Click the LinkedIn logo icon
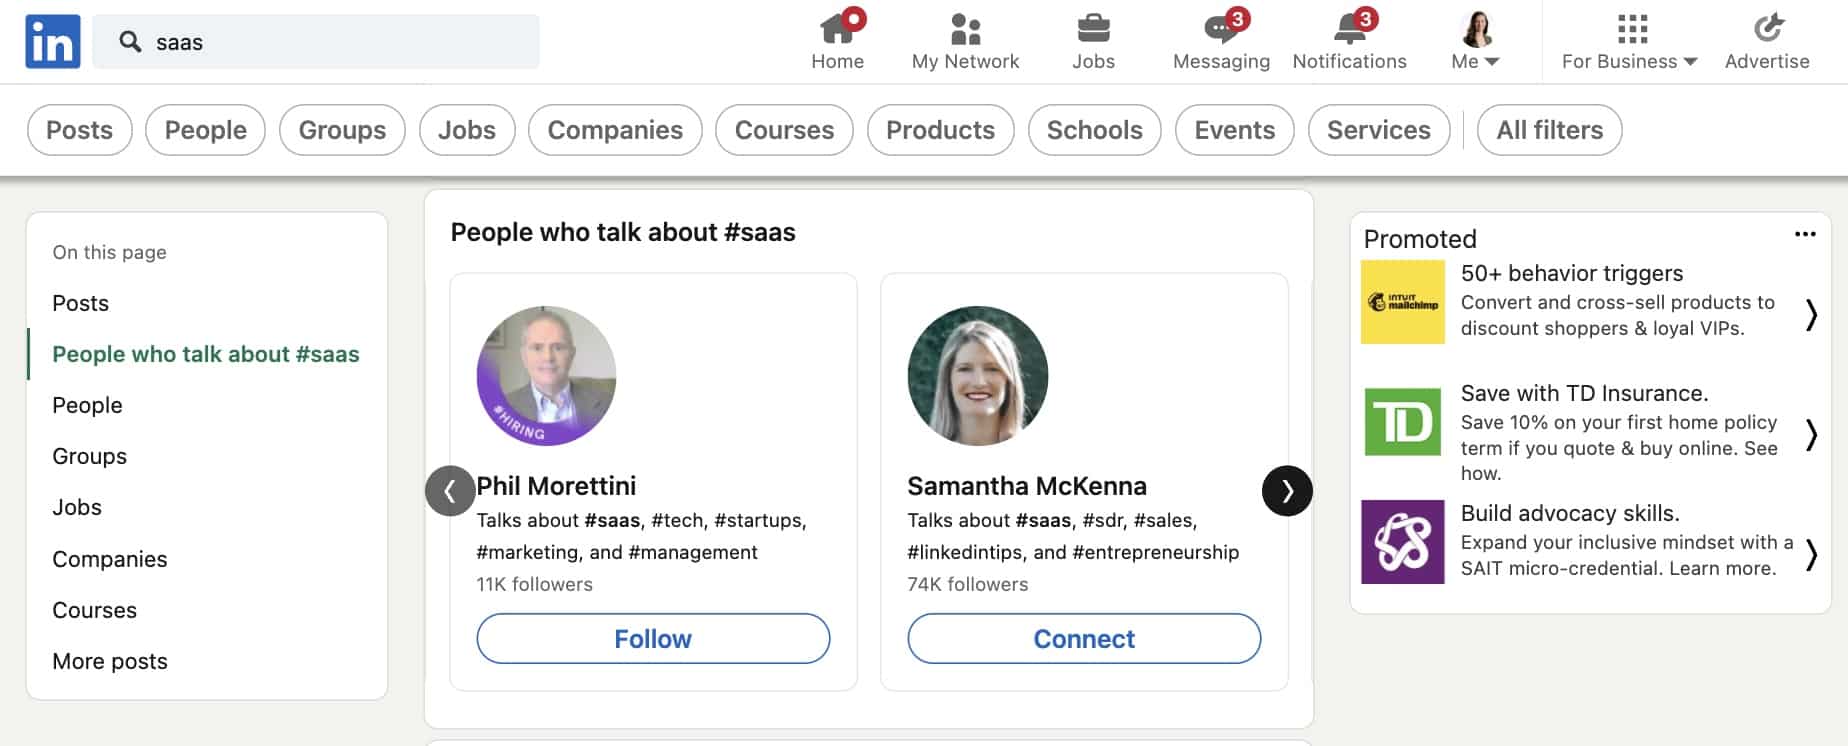The width and height of the screenshot is (1848, 746). pos(53,42)
